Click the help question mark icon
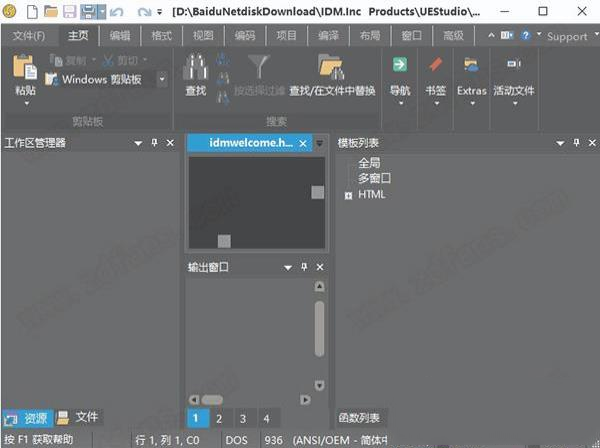 tap(525, 36)
